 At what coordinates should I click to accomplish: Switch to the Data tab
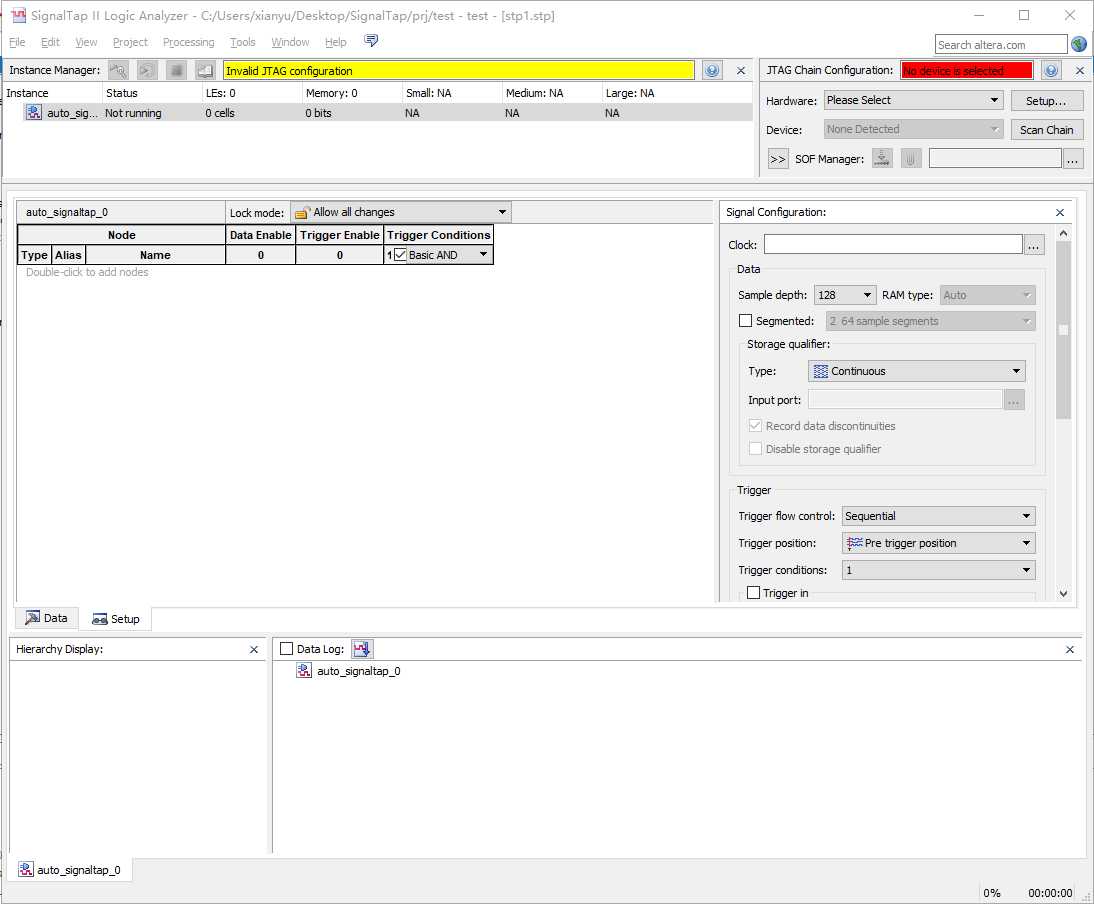pyautogui.click(x=47, y=618)
